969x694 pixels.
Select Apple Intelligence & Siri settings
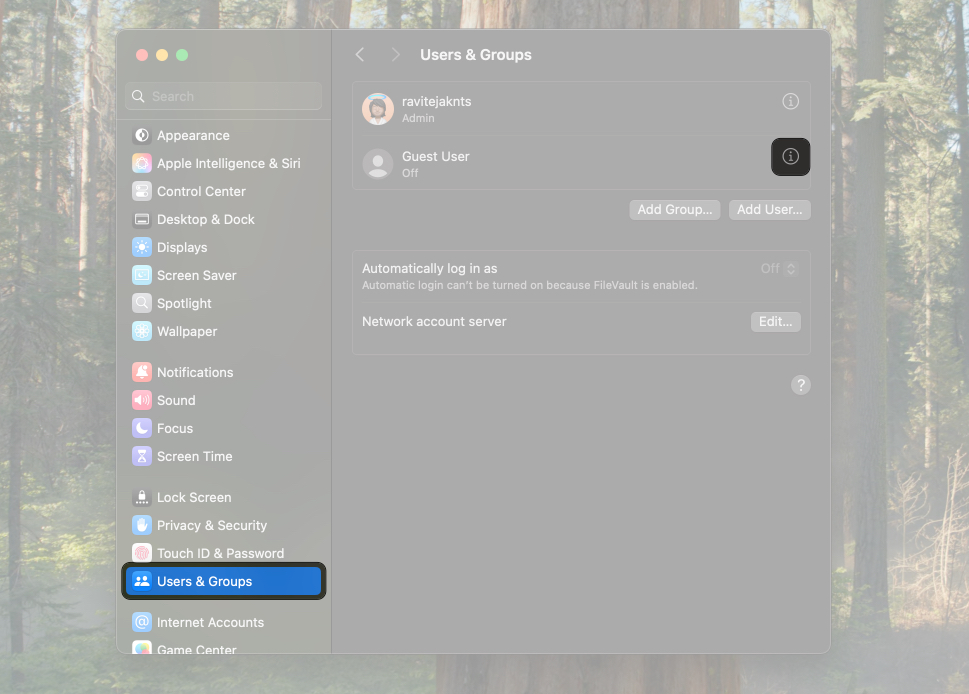227,163
